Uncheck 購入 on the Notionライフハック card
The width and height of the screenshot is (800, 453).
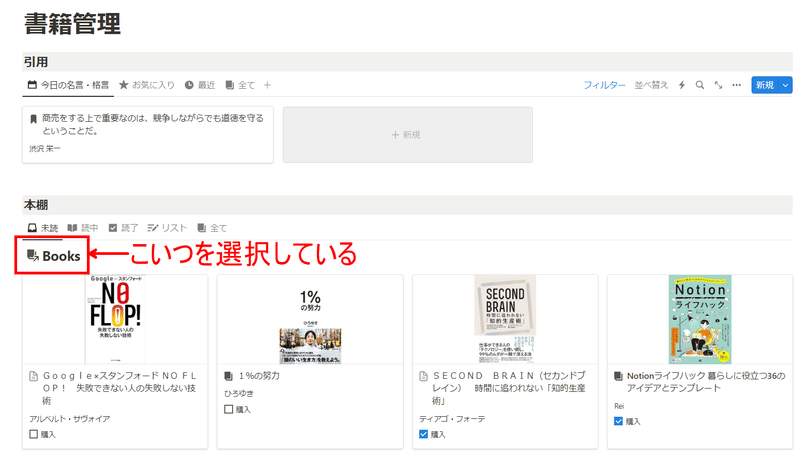pyautogui.click(x=618, y=421)
